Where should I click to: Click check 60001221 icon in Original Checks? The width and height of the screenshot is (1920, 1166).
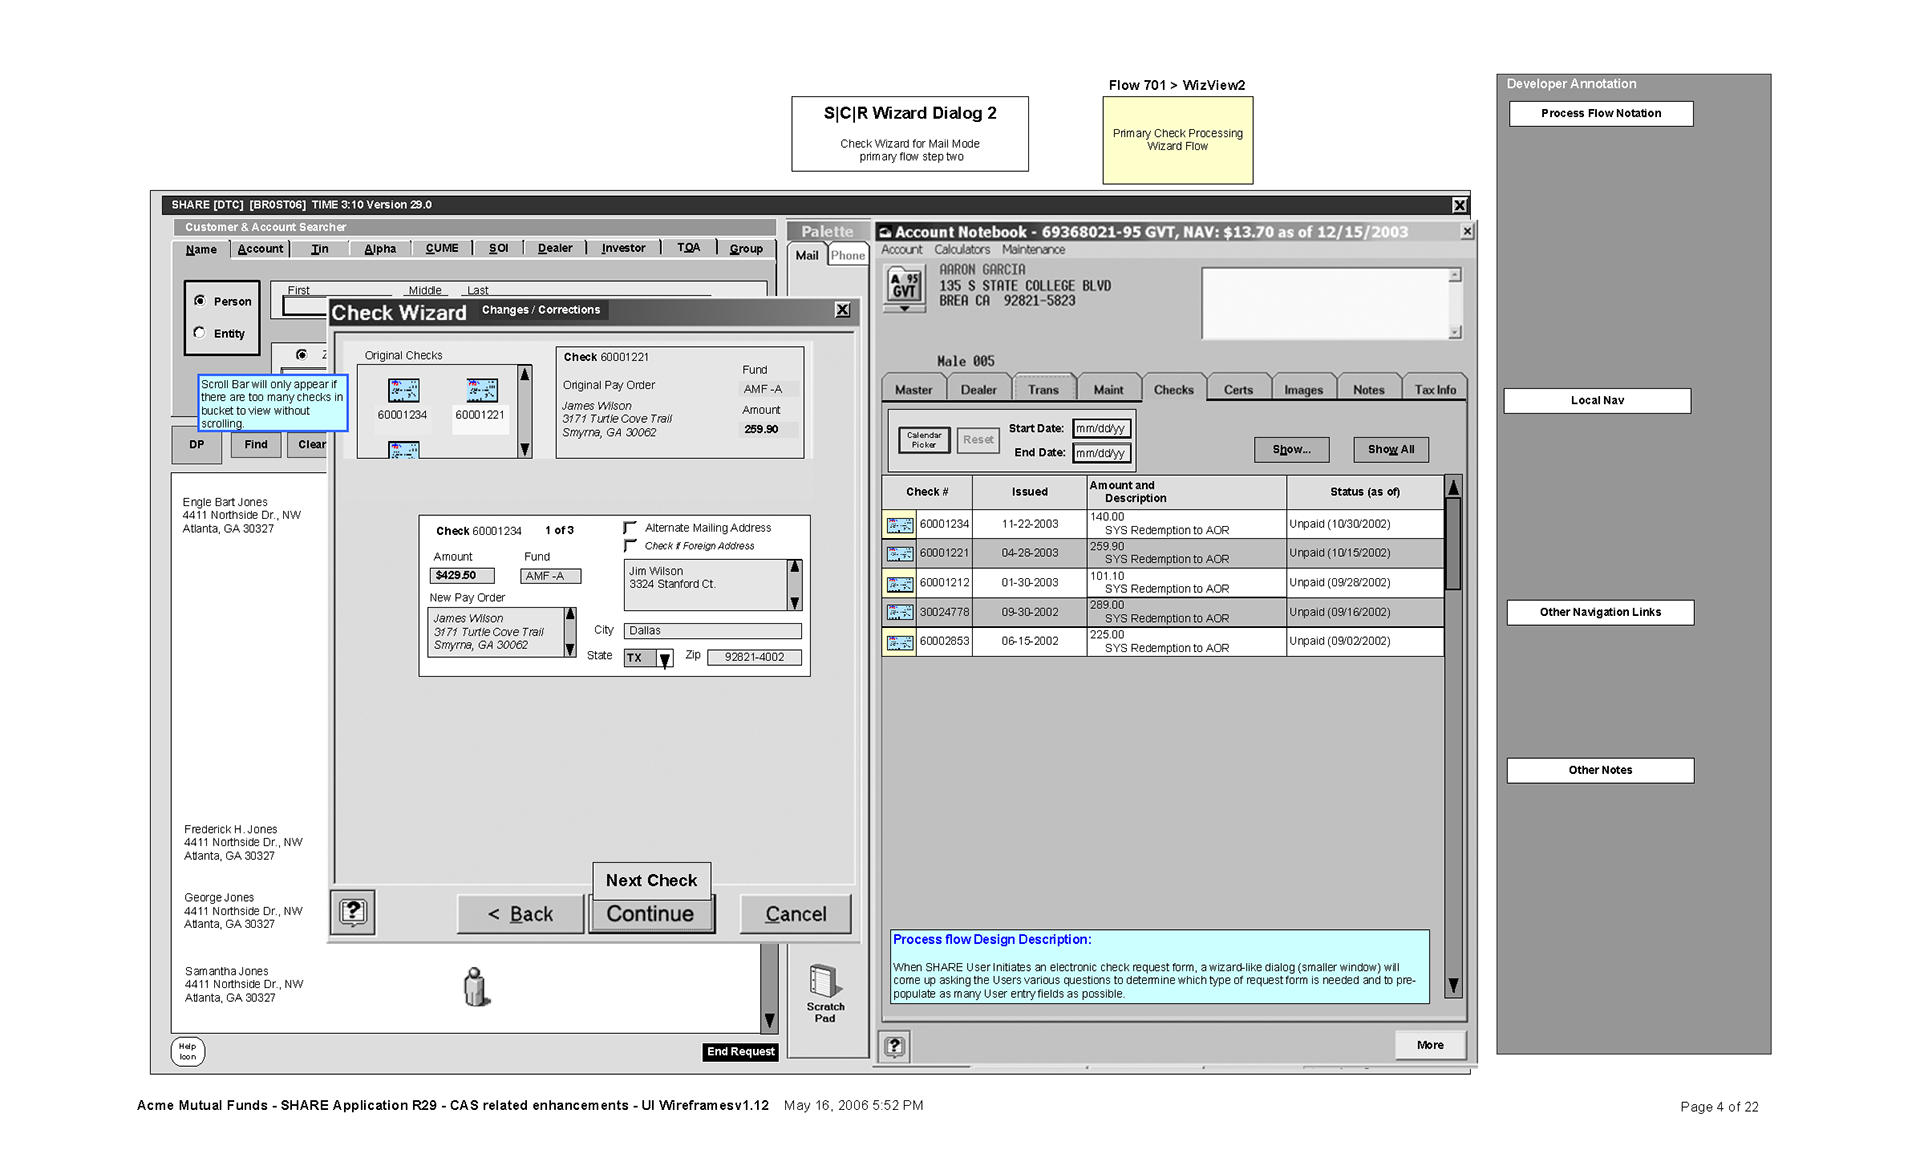point(481,390)
